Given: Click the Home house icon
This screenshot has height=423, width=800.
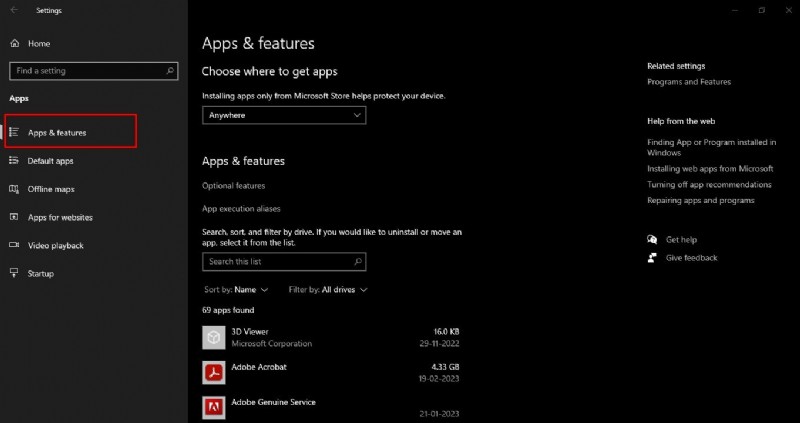Looking at the screenshot, I should point(15,43).
